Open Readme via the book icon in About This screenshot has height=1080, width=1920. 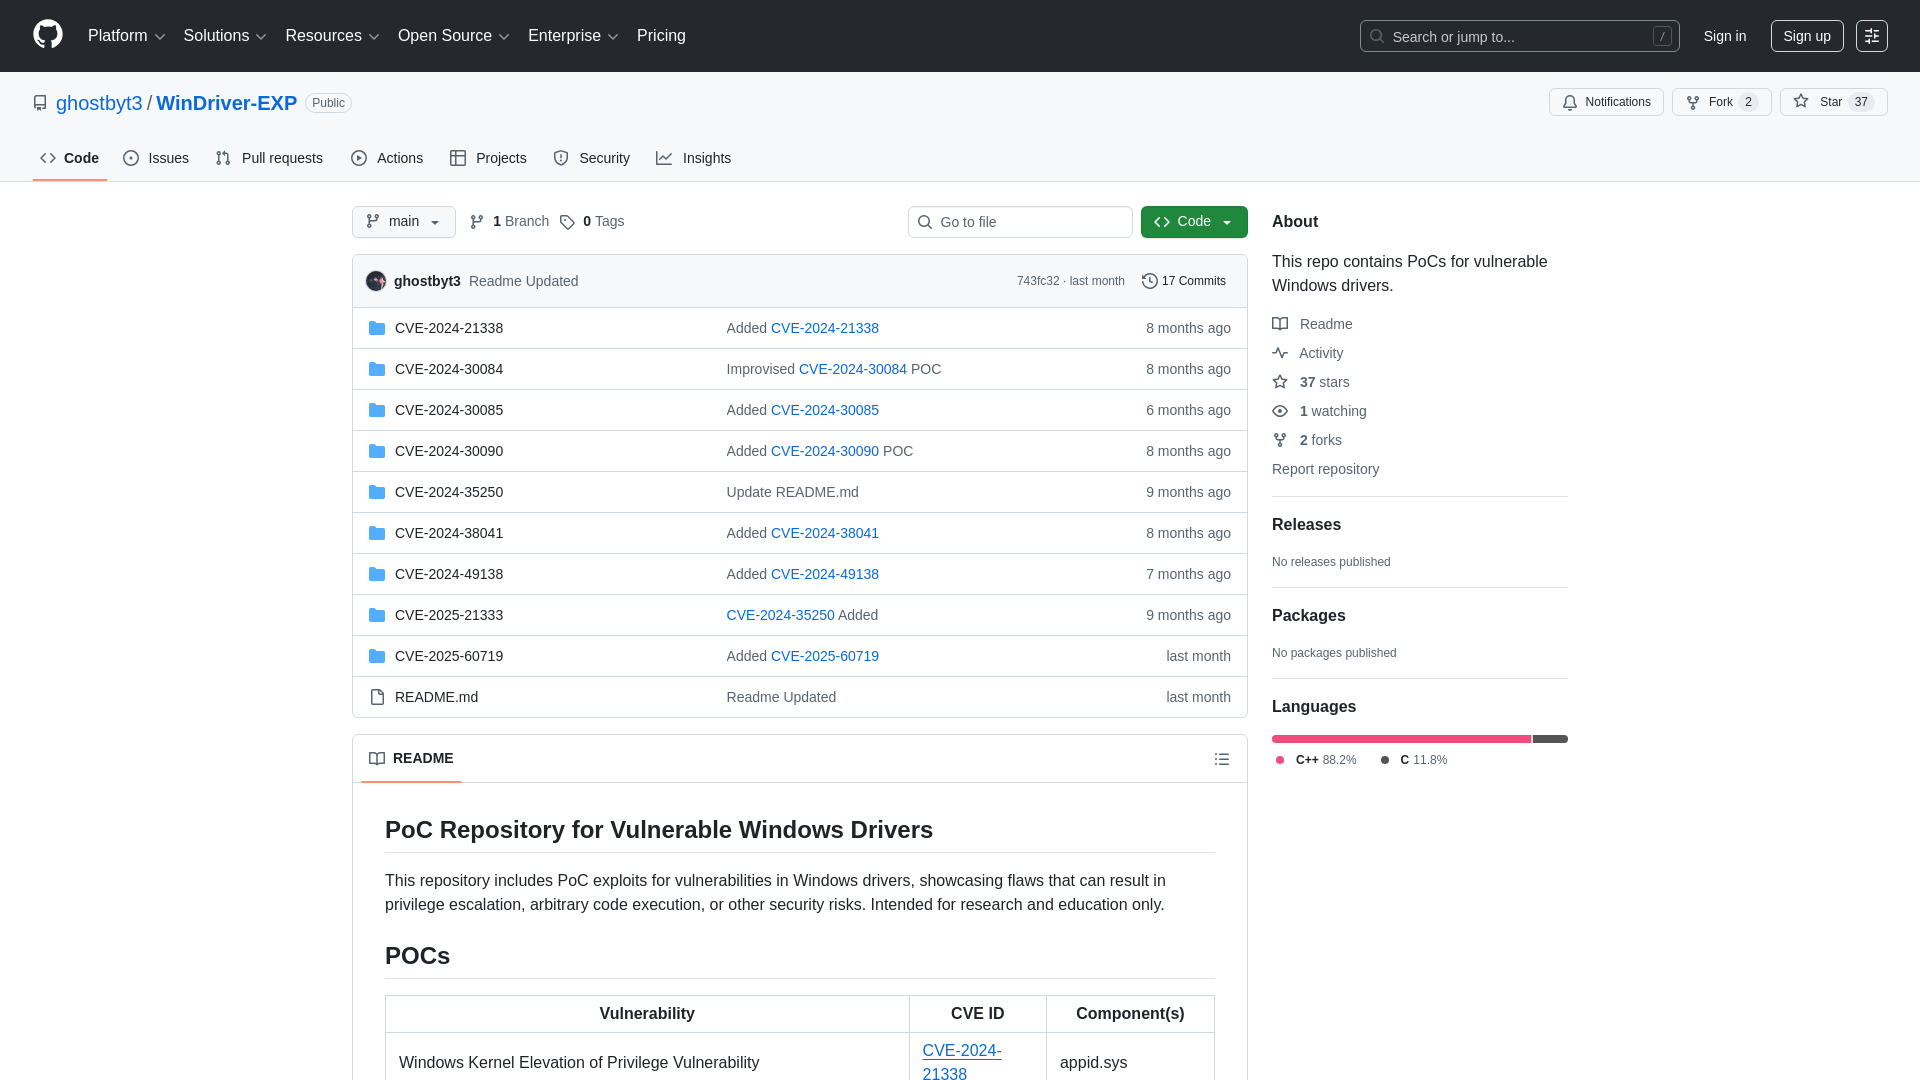(x=1281, y=324)
